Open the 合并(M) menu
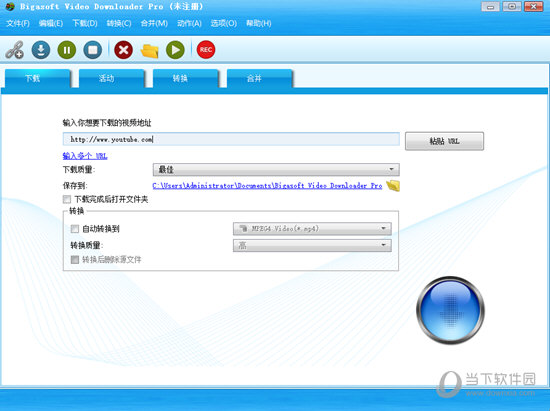The height and width of the screenshot is (411, 550). [154, 23]
